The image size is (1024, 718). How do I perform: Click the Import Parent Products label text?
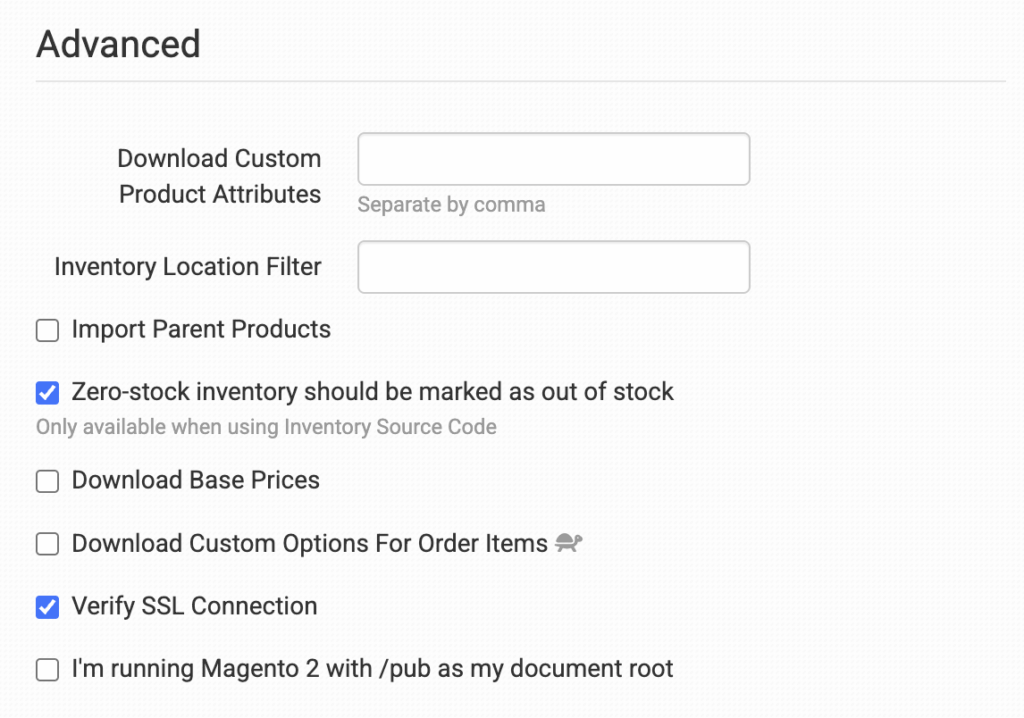tap(201, 329)
